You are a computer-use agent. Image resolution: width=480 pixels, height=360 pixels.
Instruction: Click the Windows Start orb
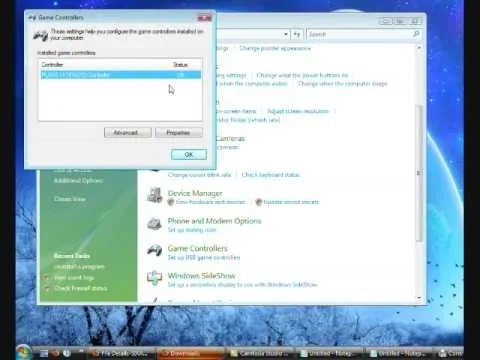click(x=23, y=352)
